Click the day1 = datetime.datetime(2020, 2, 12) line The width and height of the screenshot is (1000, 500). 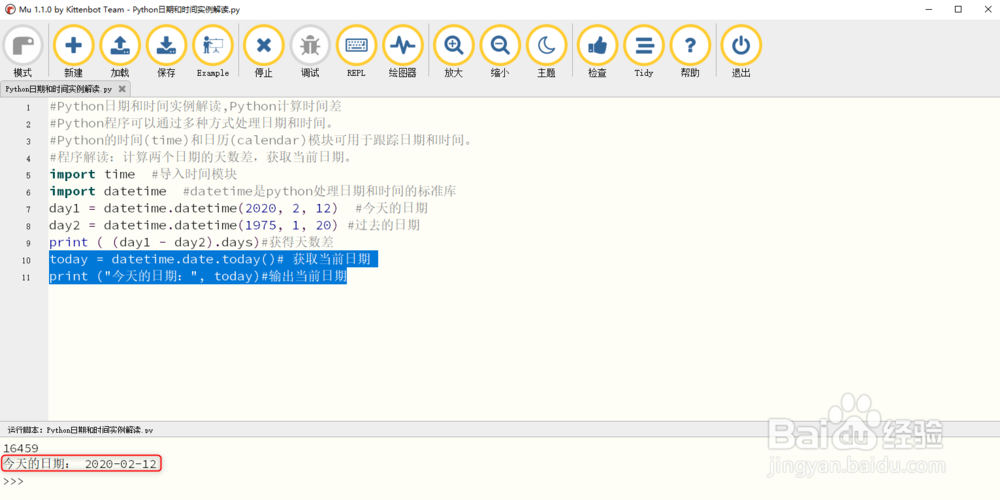[x=193, y=209]
